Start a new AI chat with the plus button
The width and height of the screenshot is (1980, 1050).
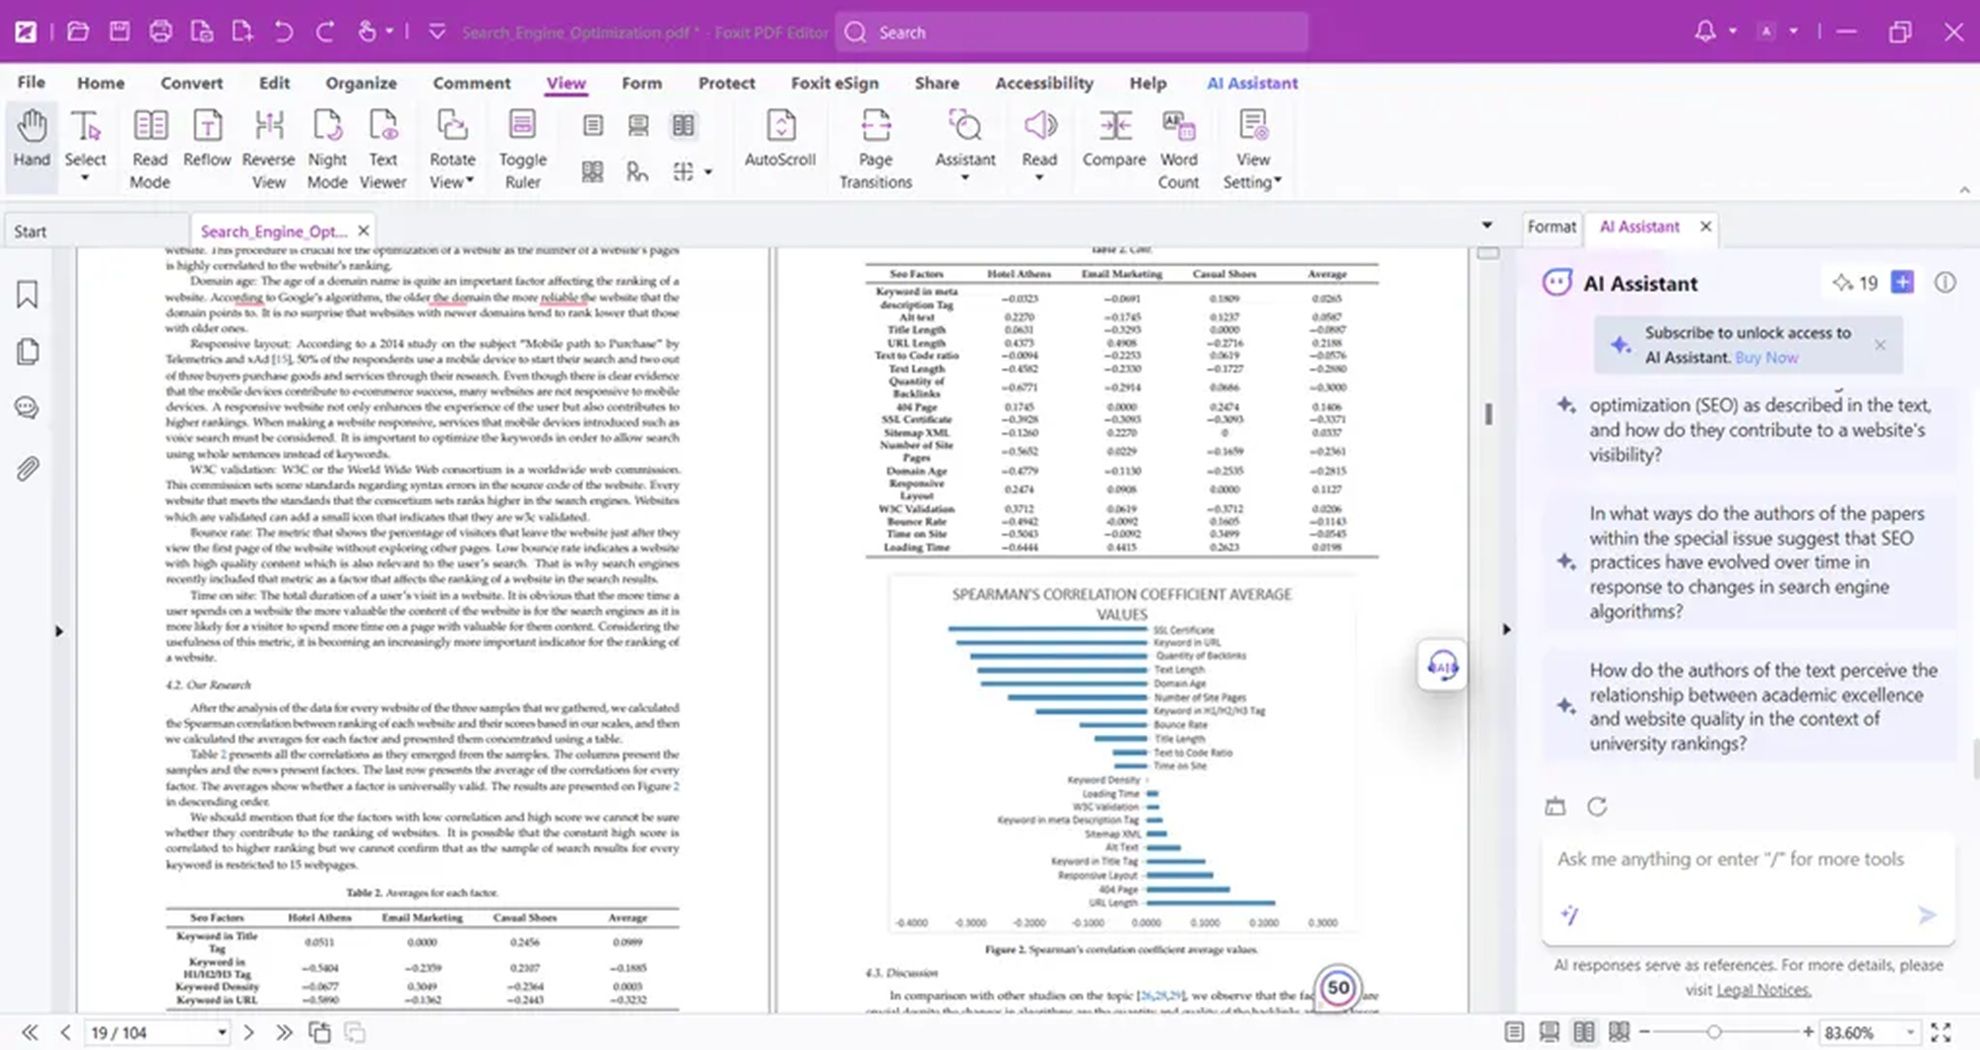click(1902, 283)
